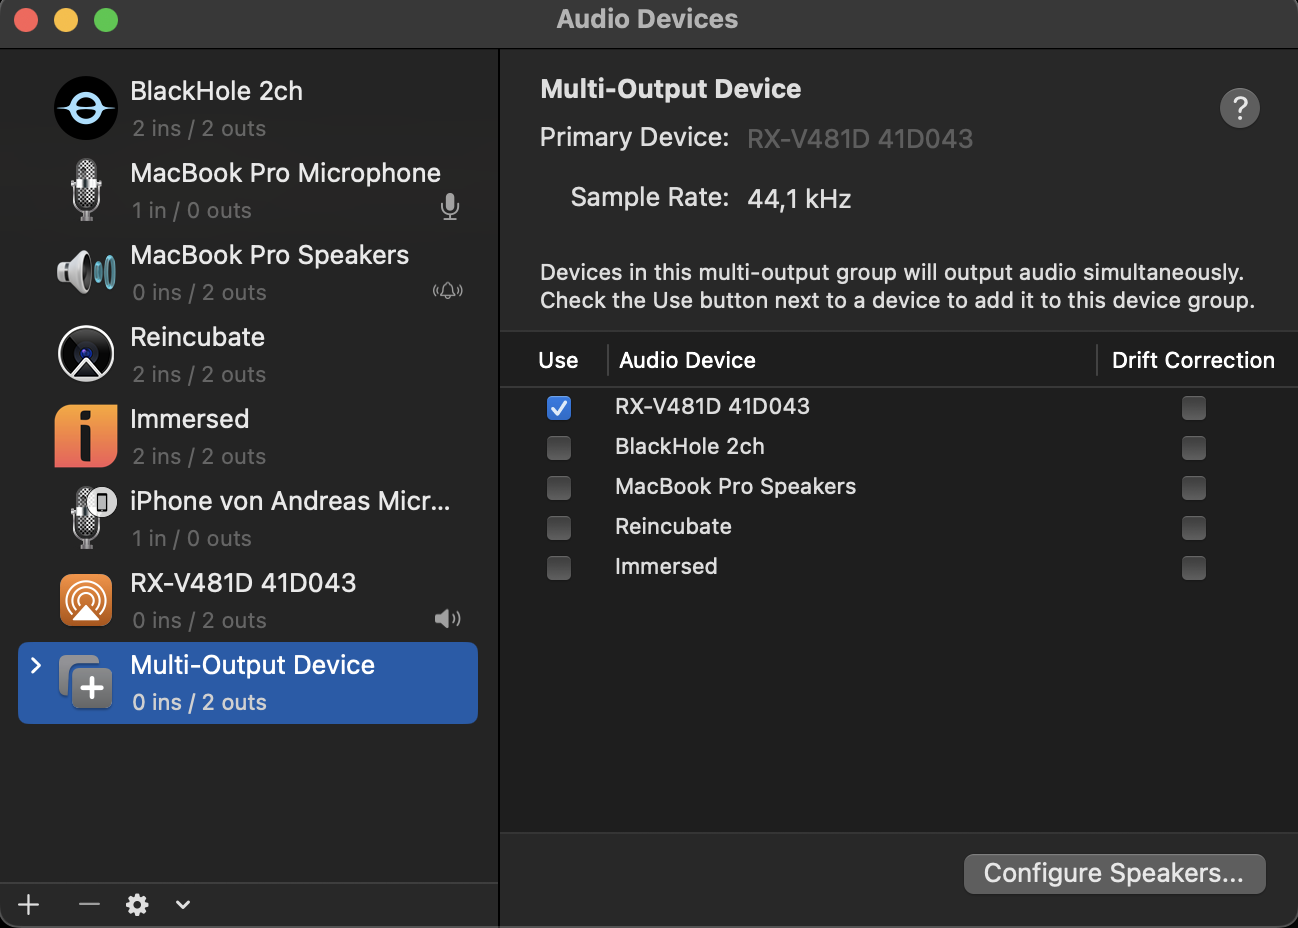Click the default input microphone indicator
The width and height of the screenshot is (1298, 928).
coord(449,207)
